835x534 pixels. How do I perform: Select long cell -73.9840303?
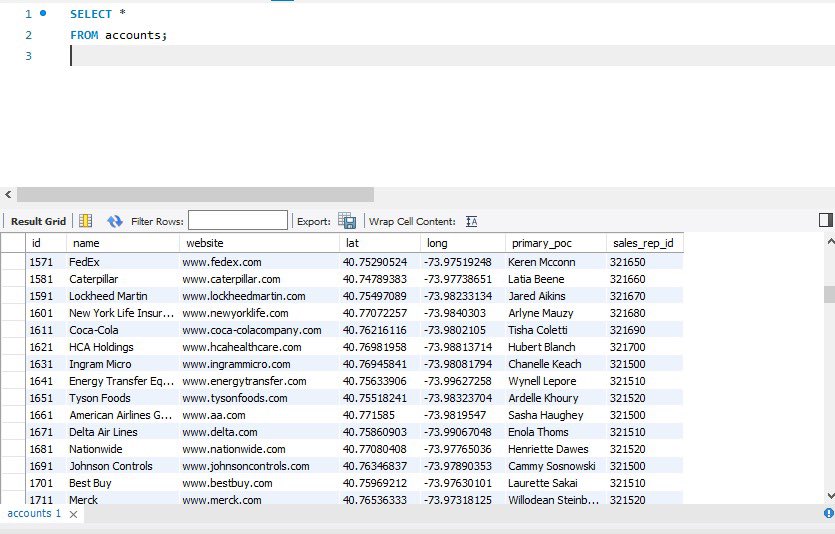click(x=463, y=313)
